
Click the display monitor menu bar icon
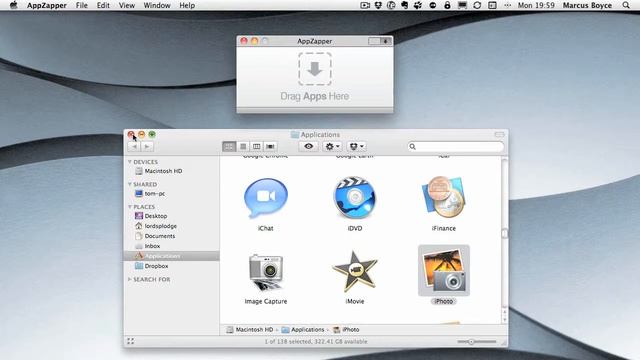[x=462, y=5]
